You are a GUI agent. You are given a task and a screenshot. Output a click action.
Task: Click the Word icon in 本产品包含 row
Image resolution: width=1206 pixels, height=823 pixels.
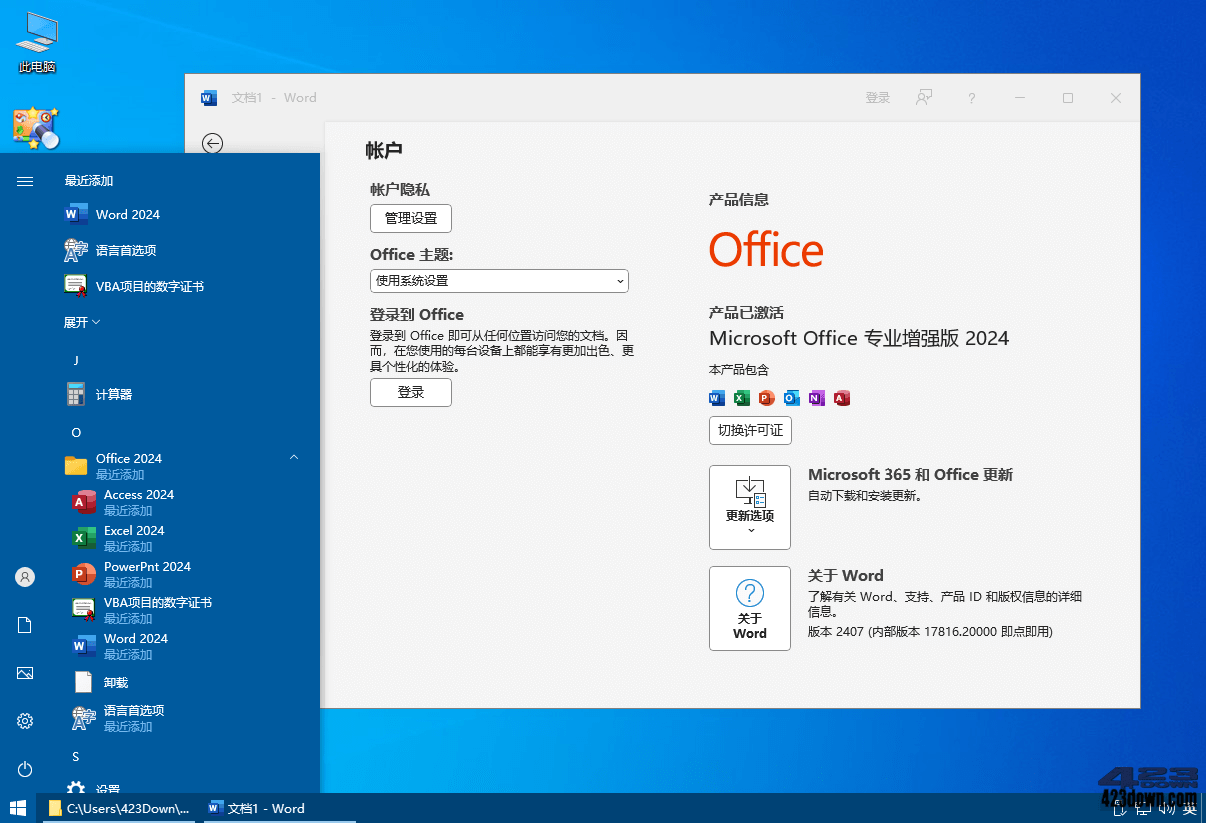716,398
